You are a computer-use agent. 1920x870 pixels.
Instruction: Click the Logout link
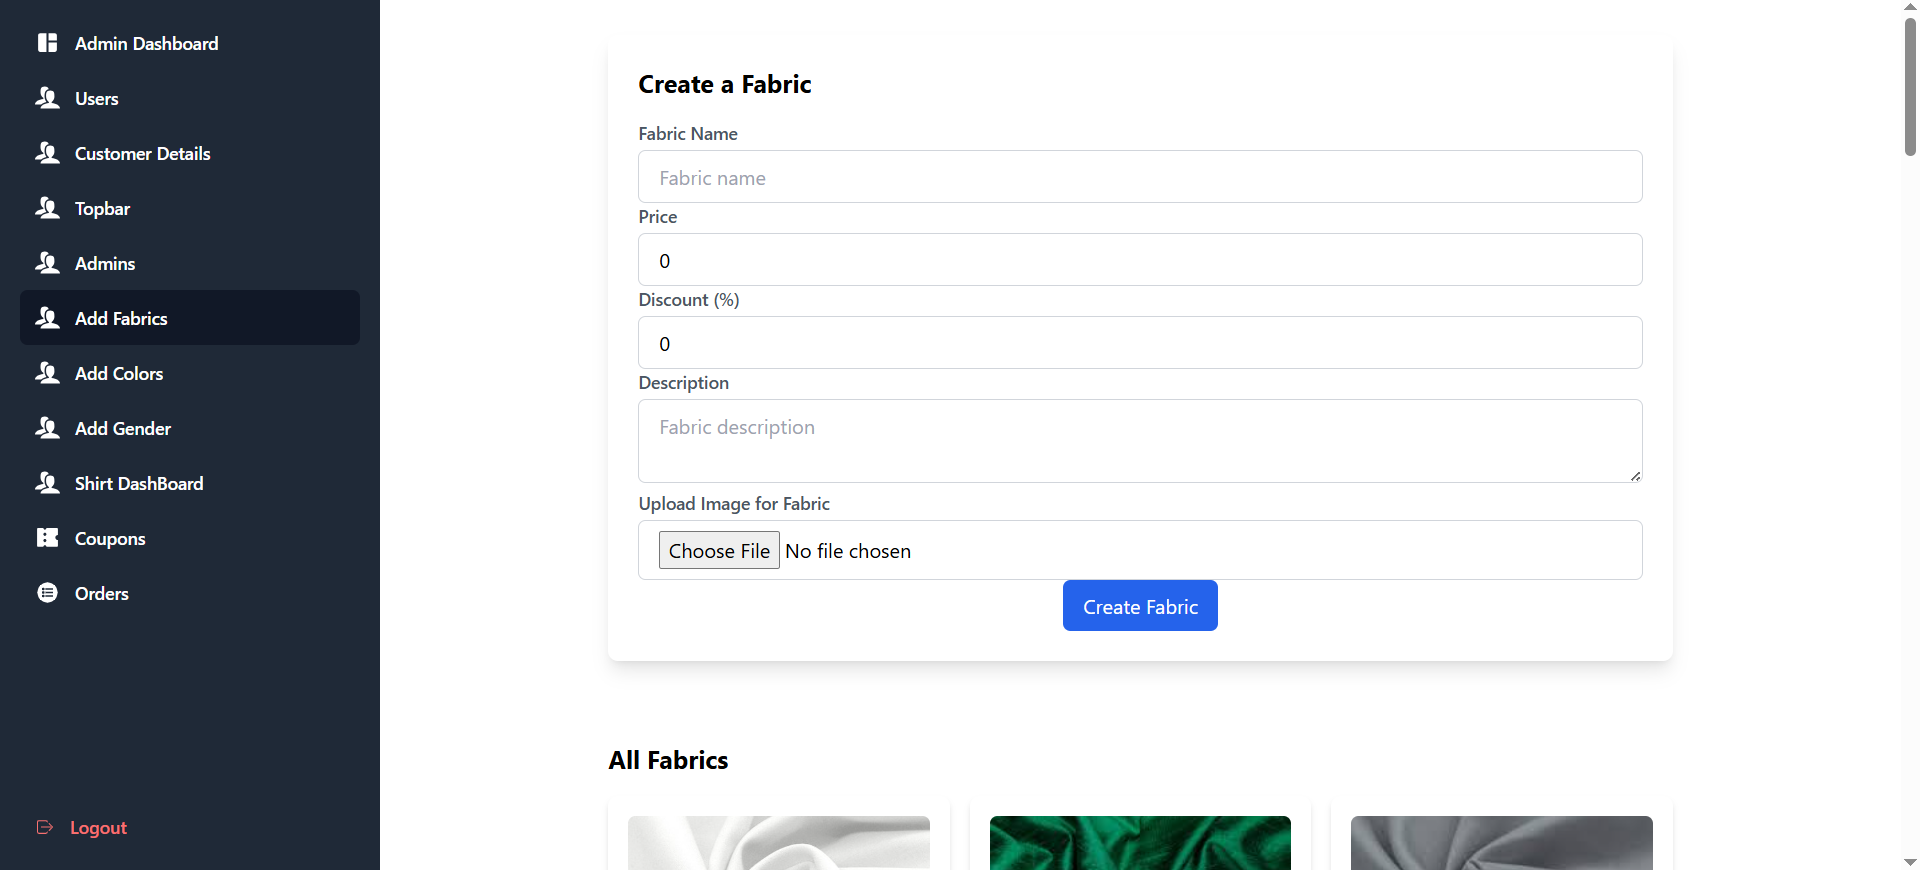(x=98, y=828)
